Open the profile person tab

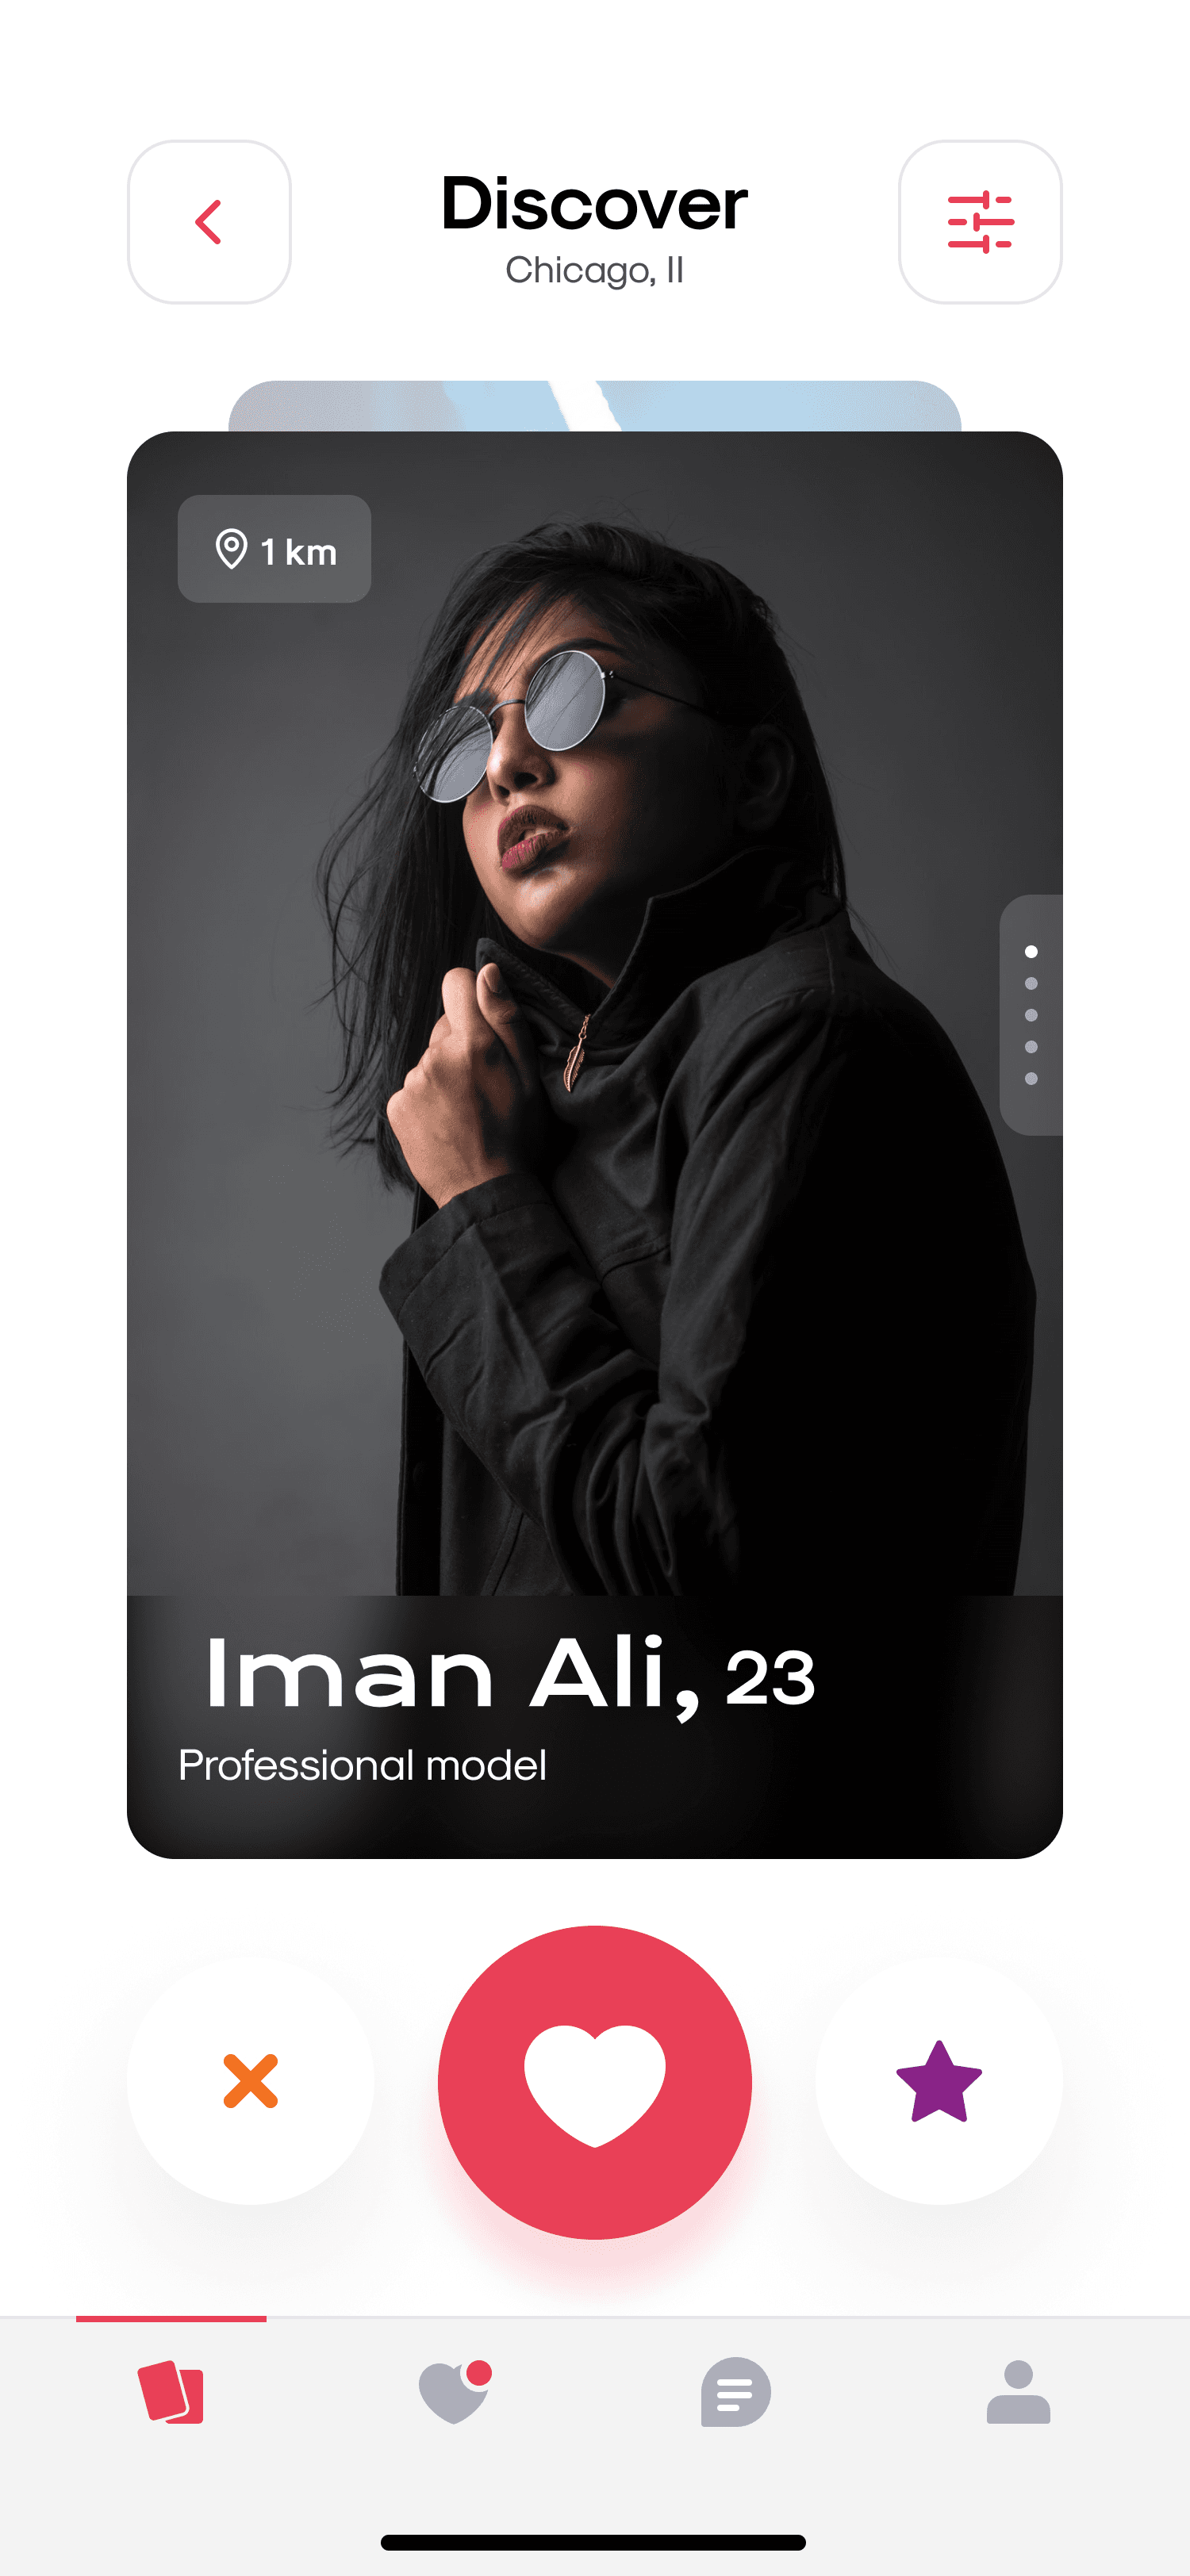click(1018, 2392)
